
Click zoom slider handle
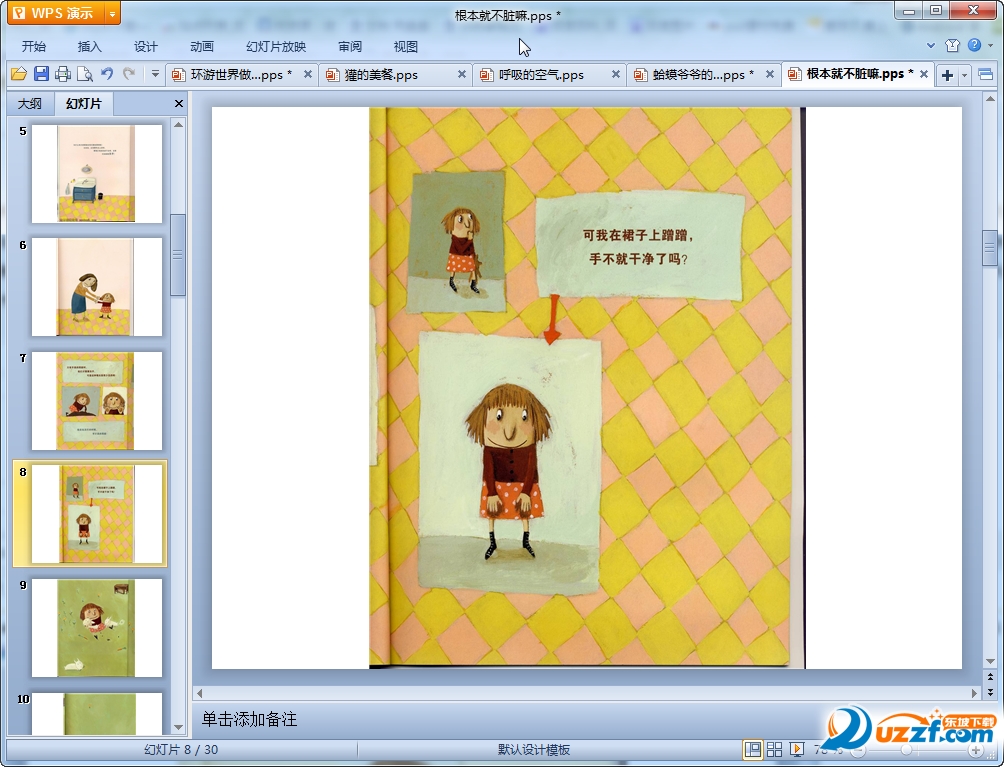click(906, 749)
